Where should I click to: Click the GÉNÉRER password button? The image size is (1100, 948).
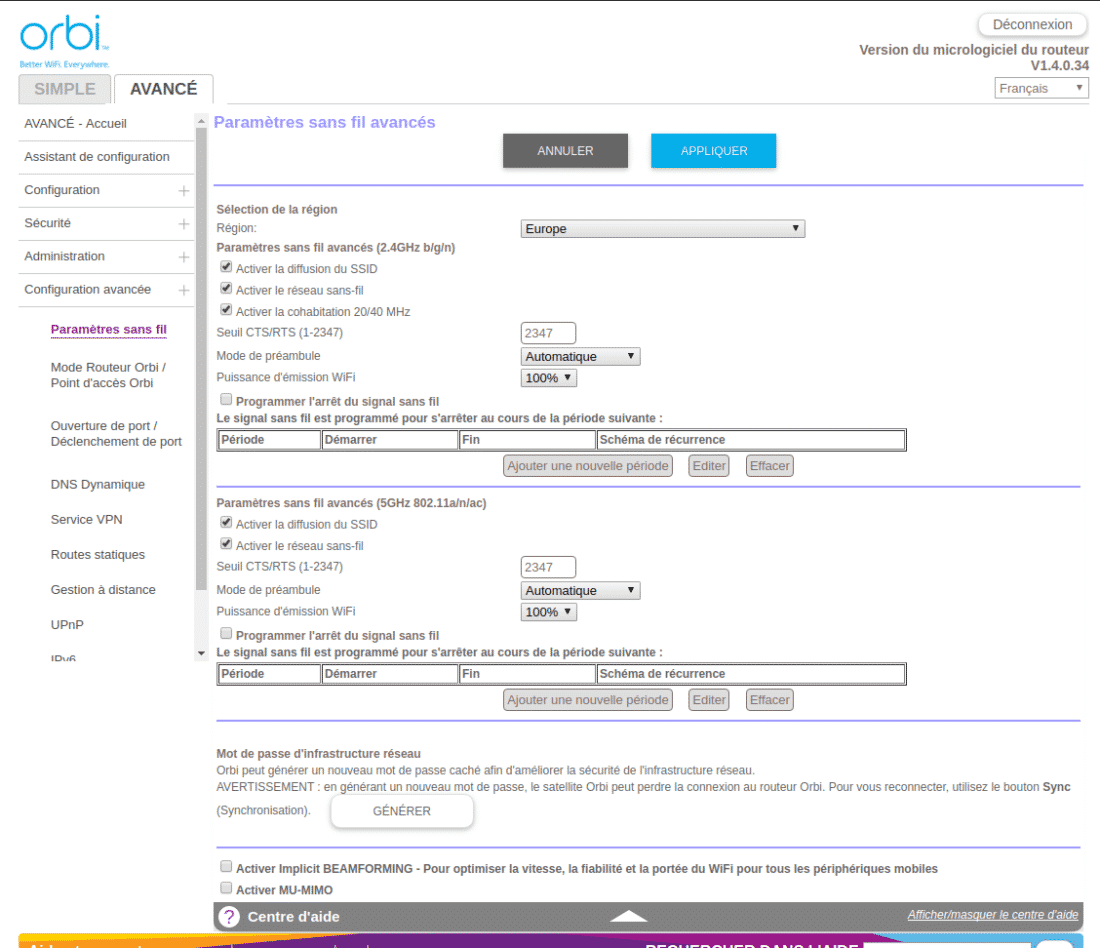click(402, 811)
